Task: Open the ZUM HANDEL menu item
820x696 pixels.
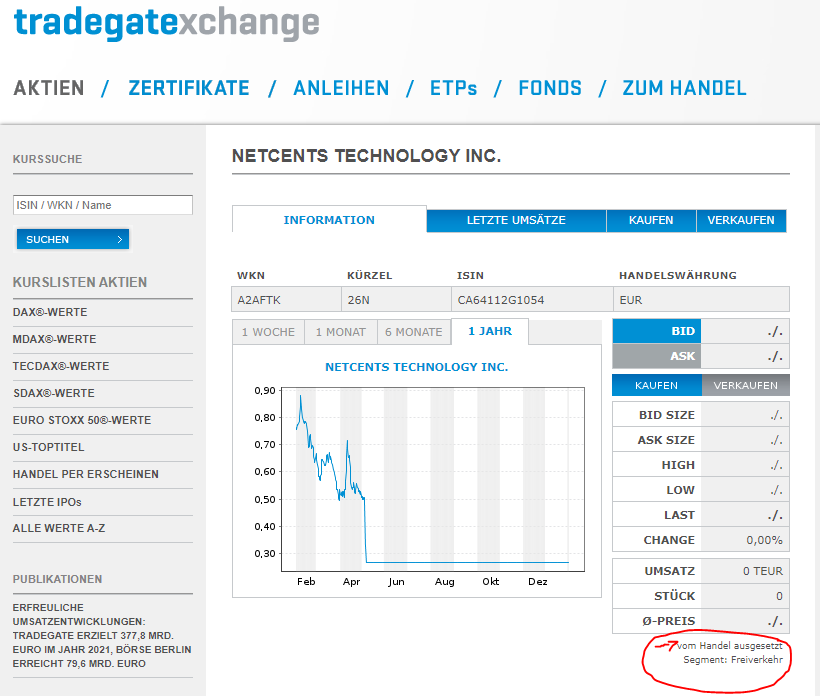Action: point(684,88)
